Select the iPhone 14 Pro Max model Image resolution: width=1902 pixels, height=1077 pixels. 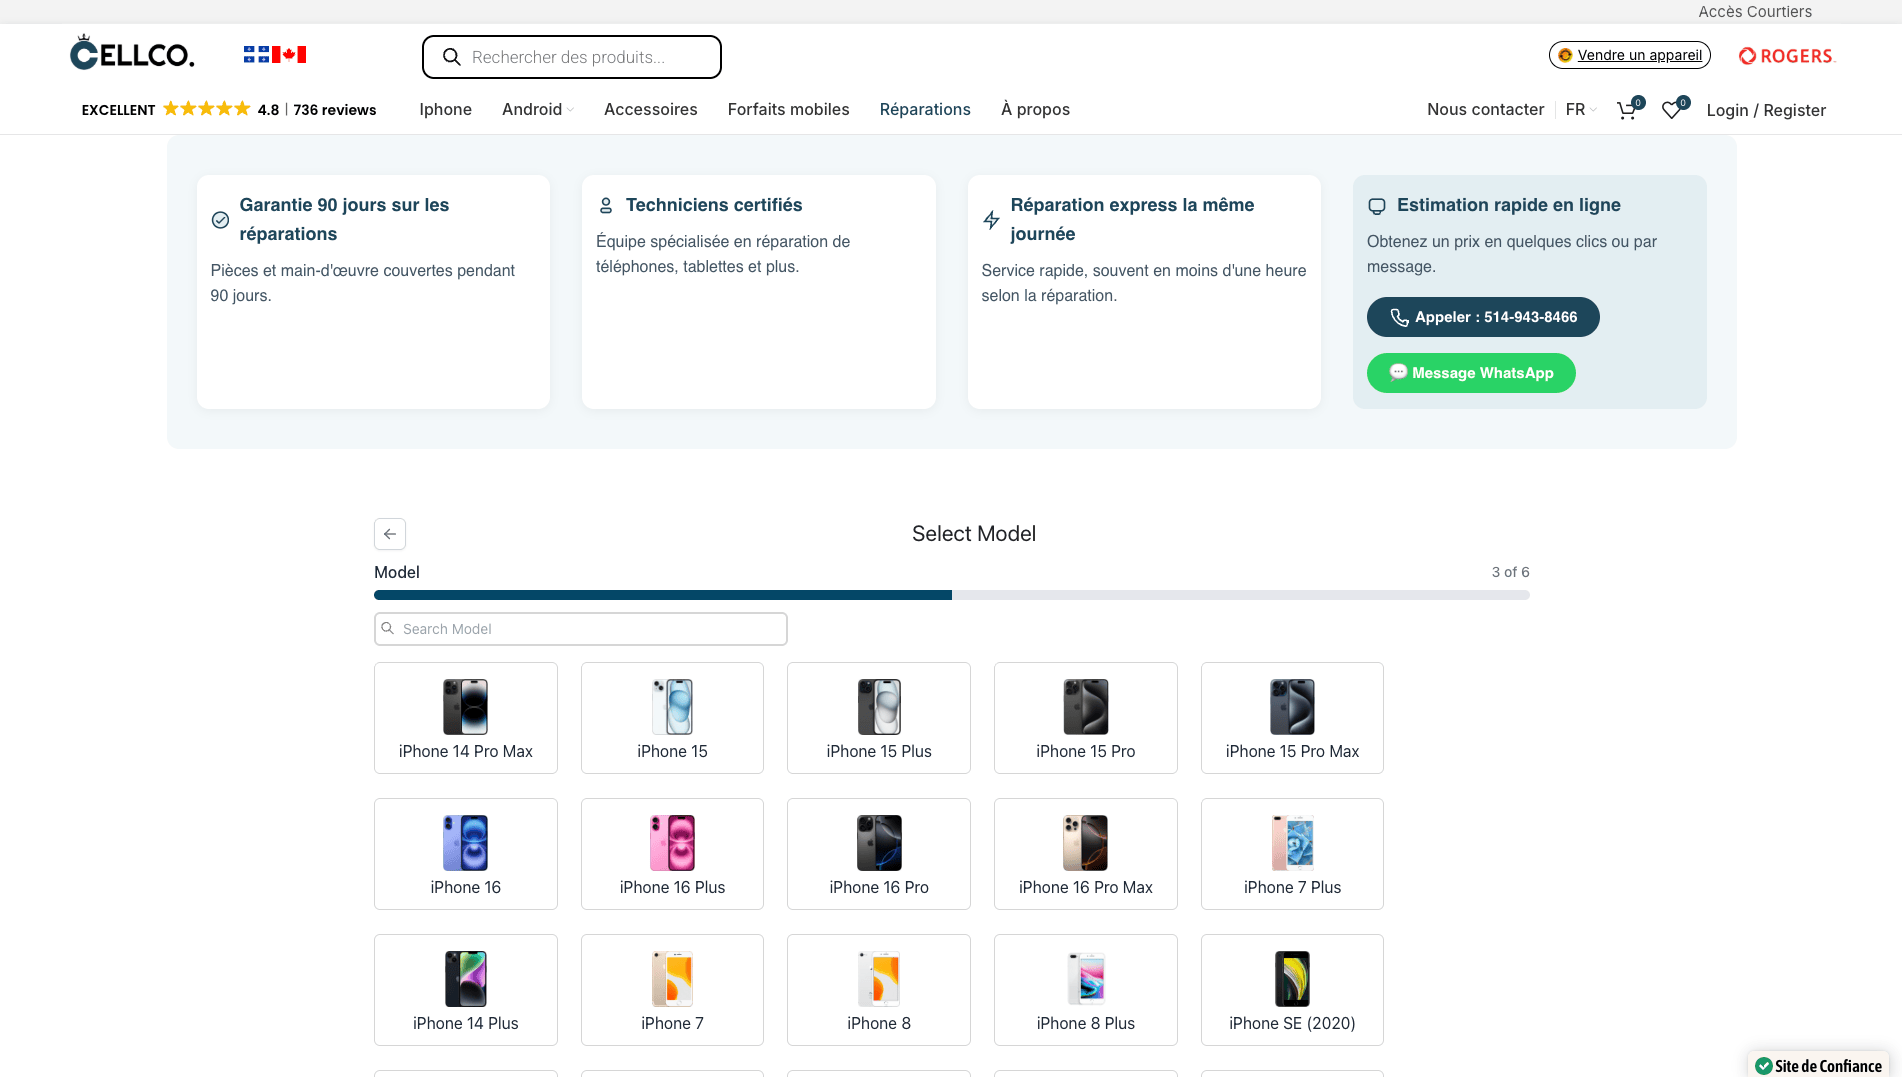466,718
